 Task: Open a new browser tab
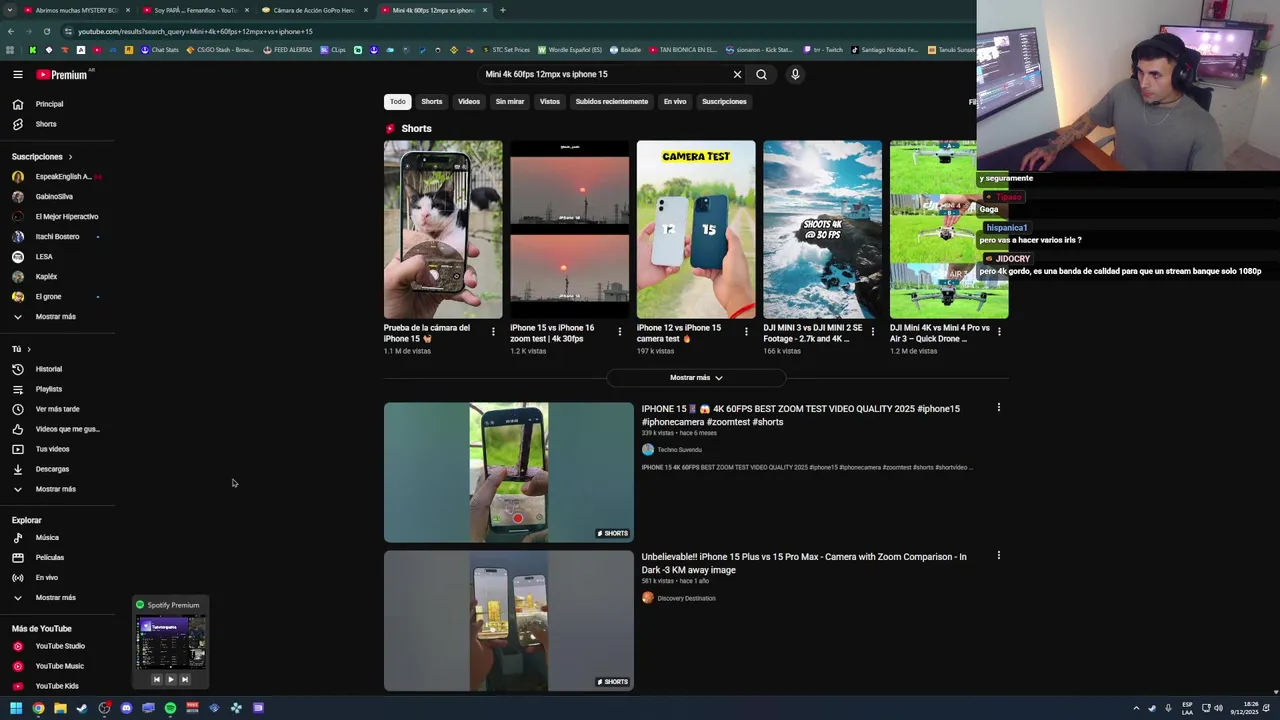click(502, 10)
